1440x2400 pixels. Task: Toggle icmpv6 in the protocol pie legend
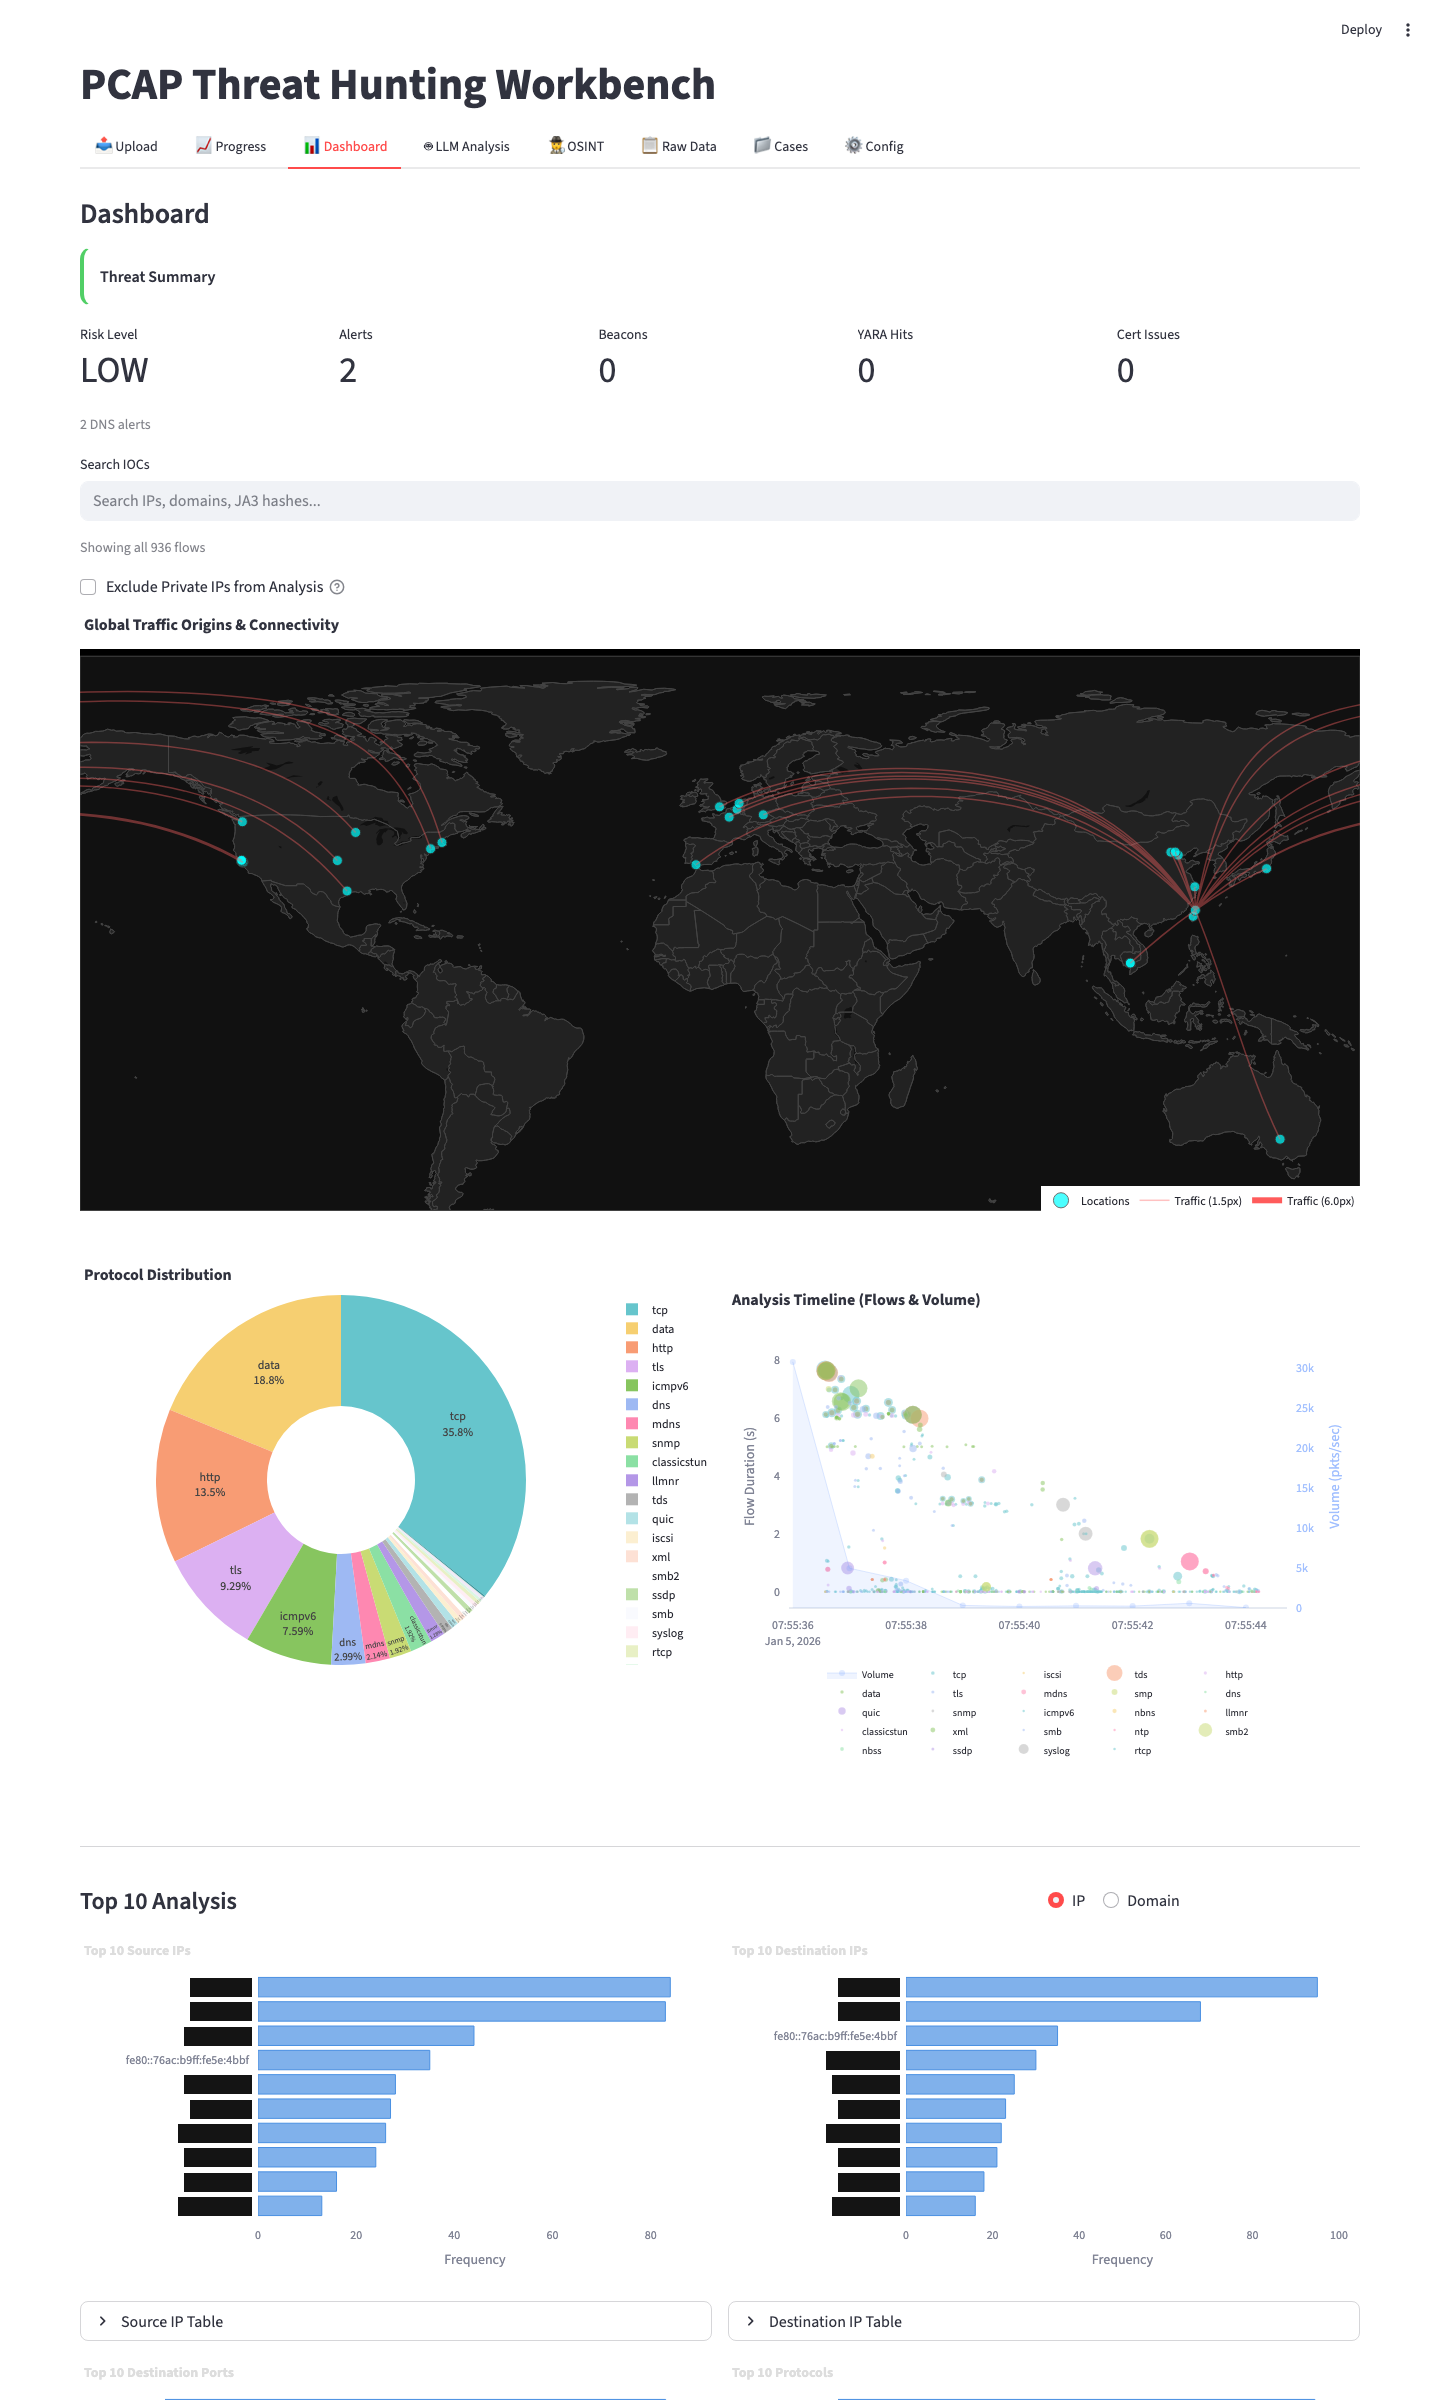(657, 1386)
